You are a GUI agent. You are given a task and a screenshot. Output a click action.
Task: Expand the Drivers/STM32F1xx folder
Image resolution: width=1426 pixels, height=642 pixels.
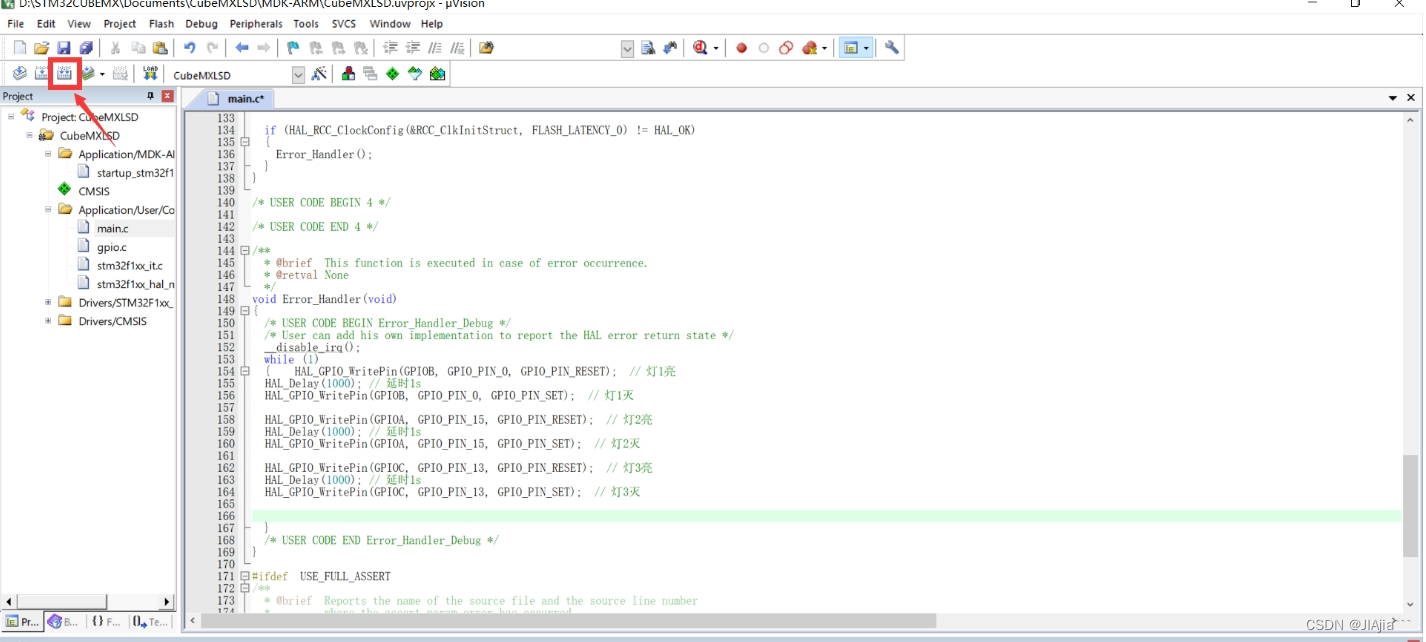coord(49,303)
